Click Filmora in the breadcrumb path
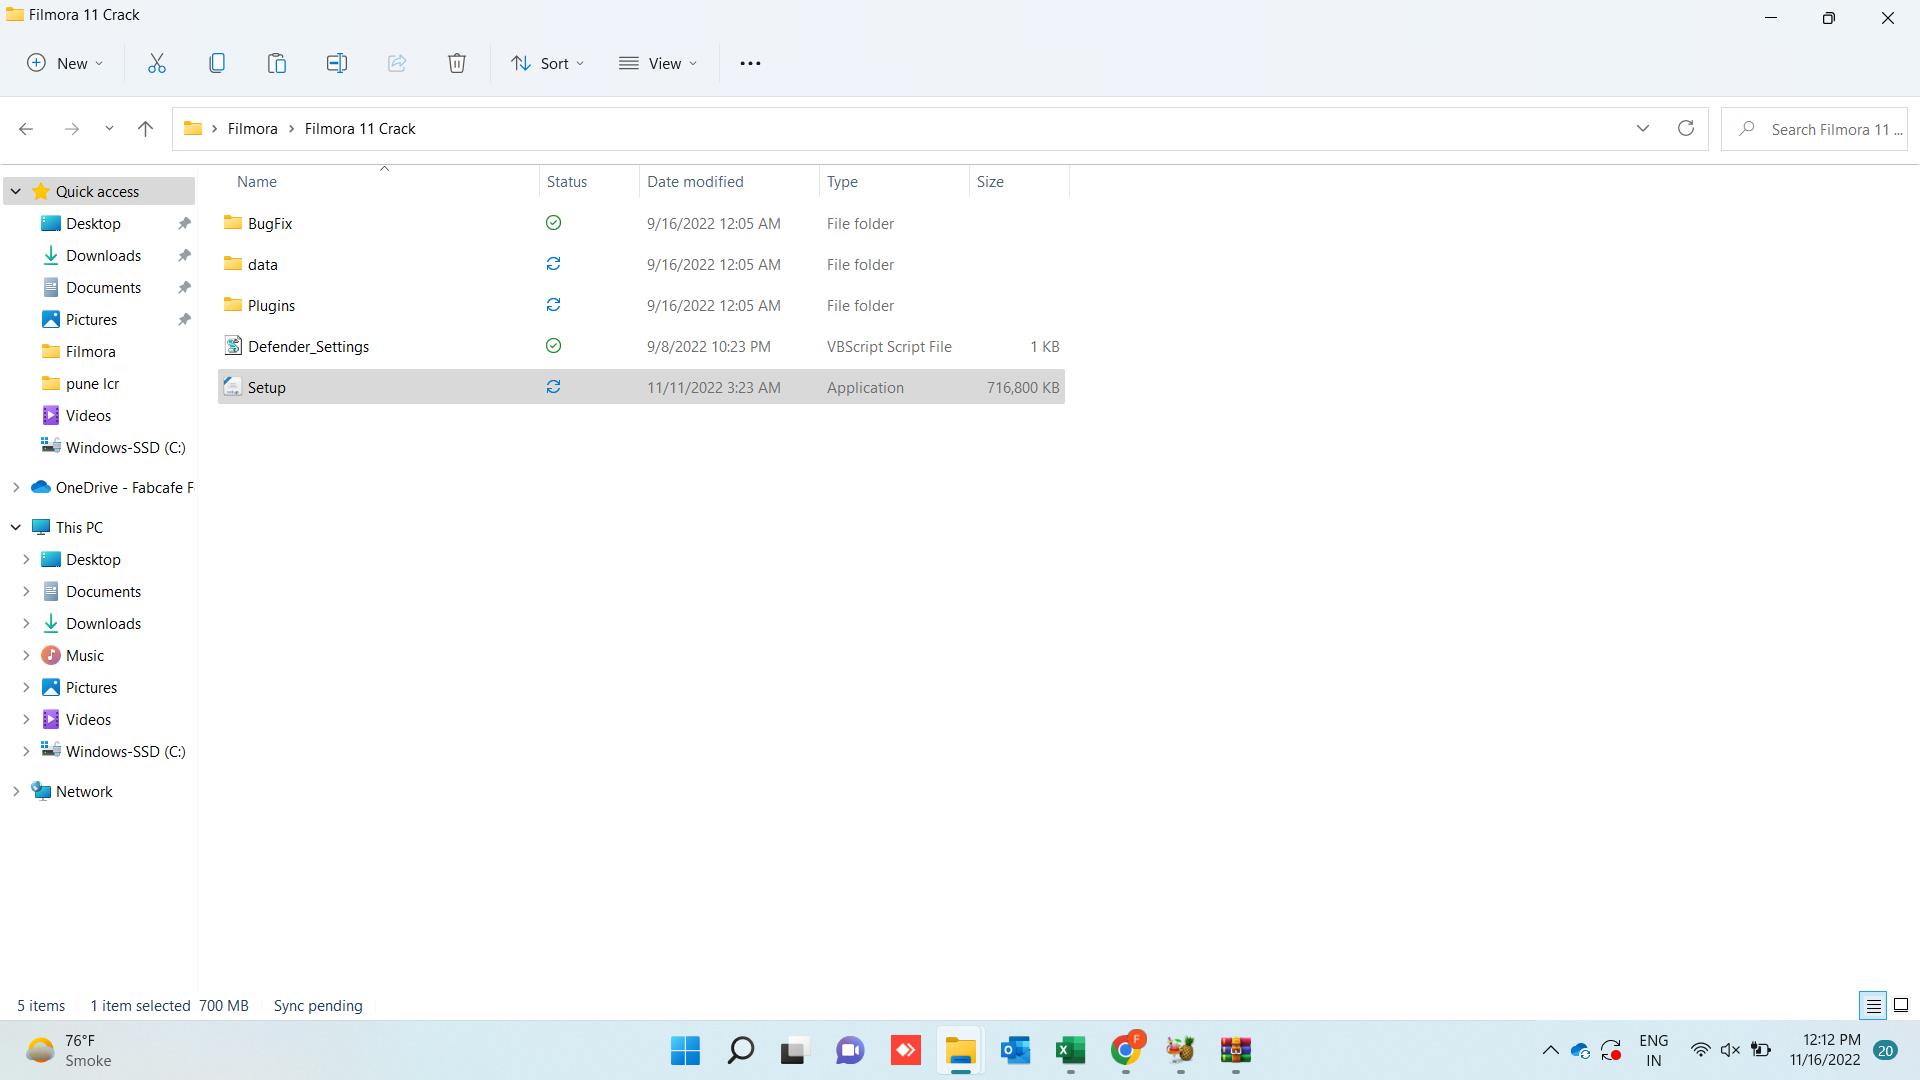Screen dimensions: 1920x1080 (252, 128)
